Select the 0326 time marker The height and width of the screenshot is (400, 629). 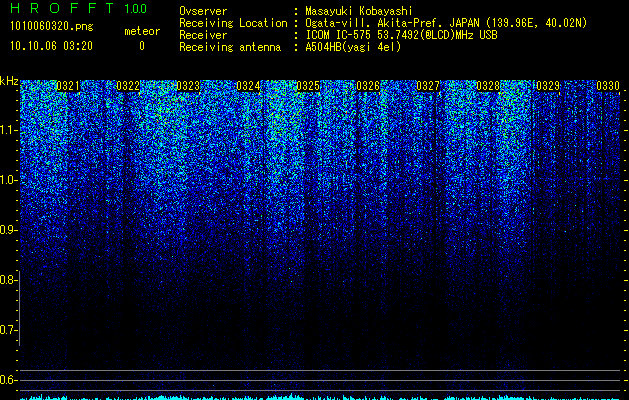click(368, 86)
